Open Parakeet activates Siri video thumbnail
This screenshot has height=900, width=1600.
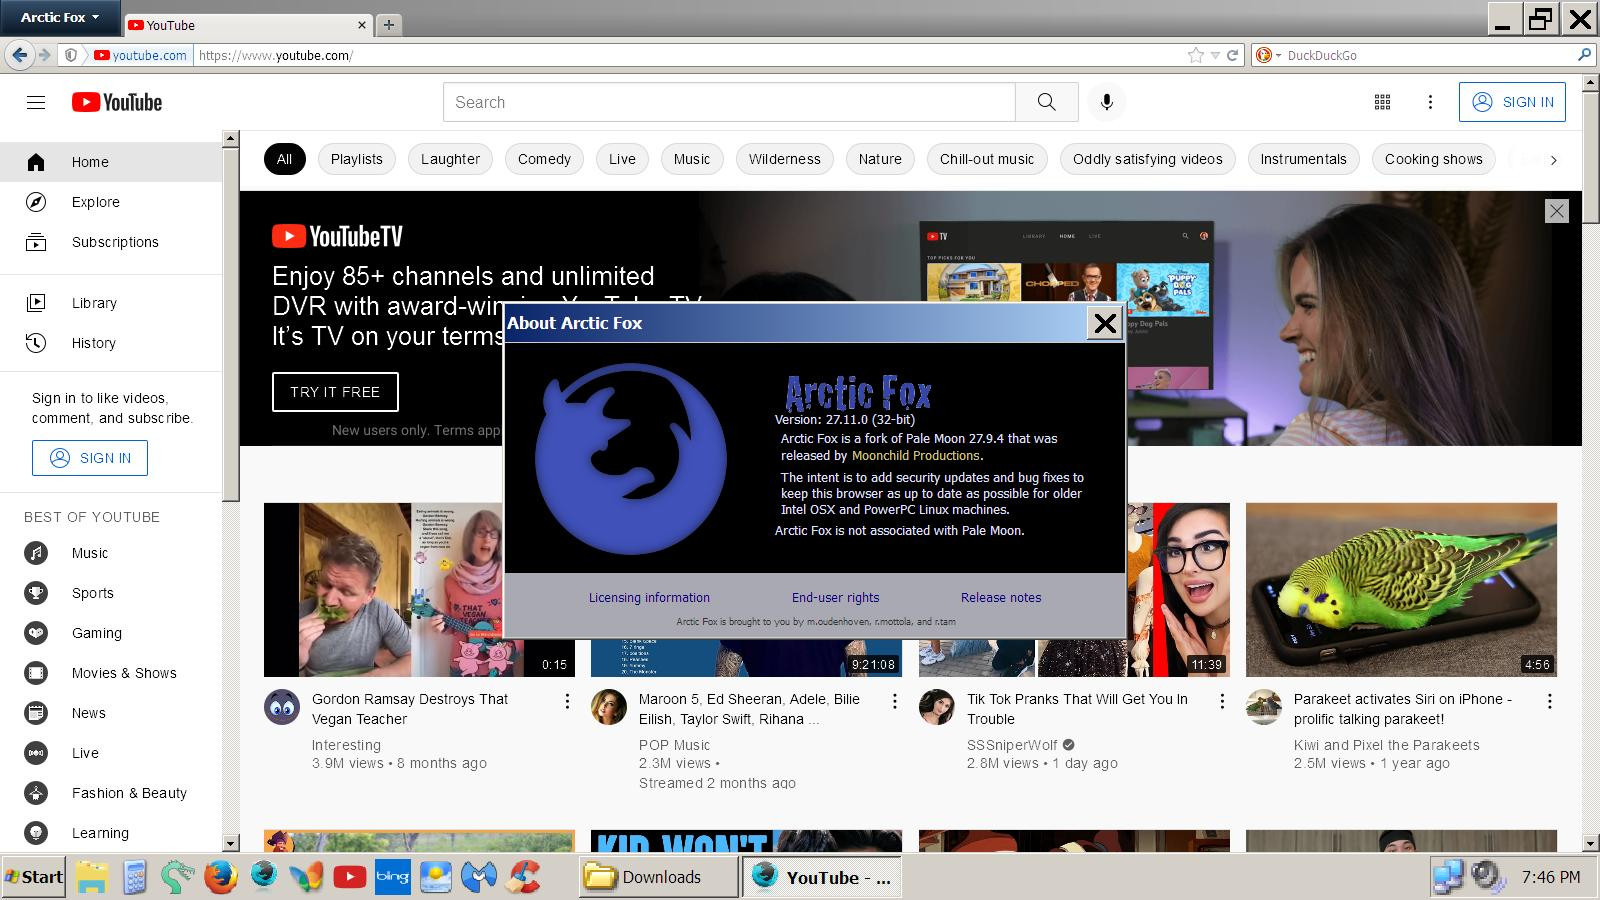coord(1401,590)
